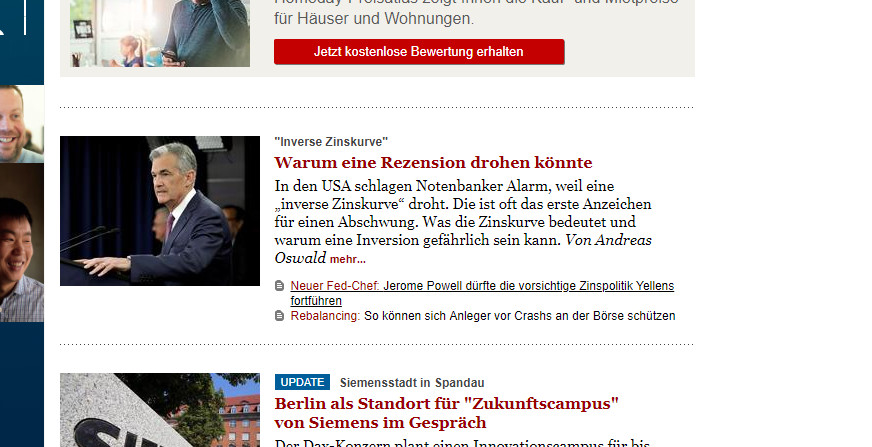Click the document icon beside Neuer Fed-Chef

coord(280,286)
